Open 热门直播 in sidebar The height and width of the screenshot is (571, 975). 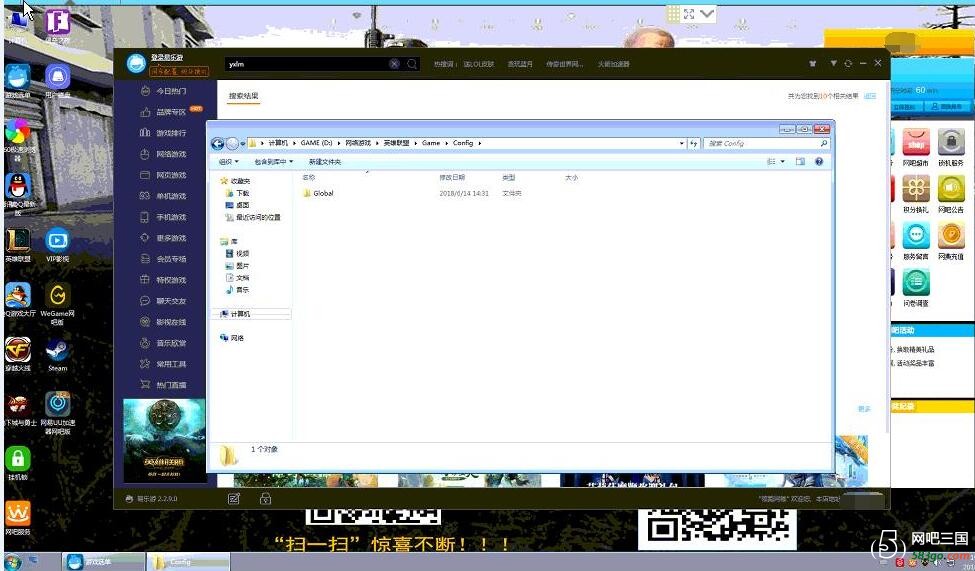click(x=164, y=385)
